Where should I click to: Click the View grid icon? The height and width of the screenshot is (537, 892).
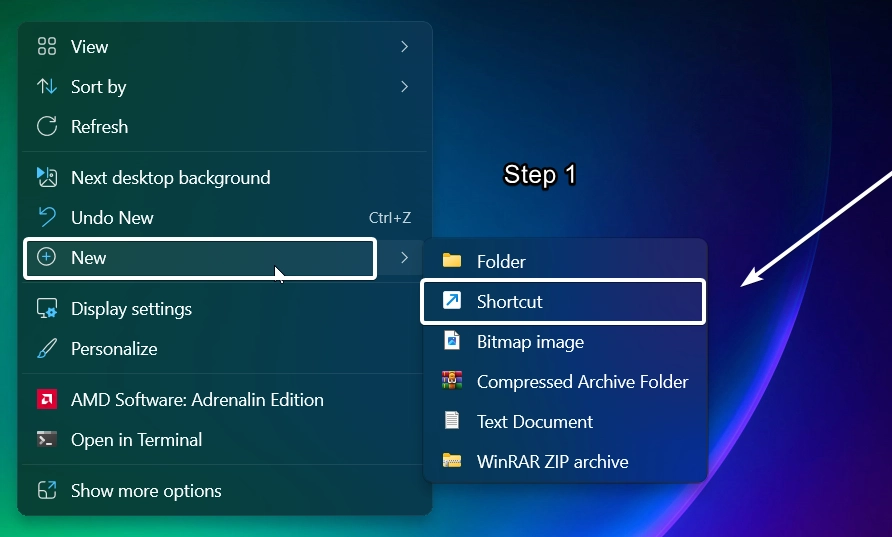tap(47, 46)
